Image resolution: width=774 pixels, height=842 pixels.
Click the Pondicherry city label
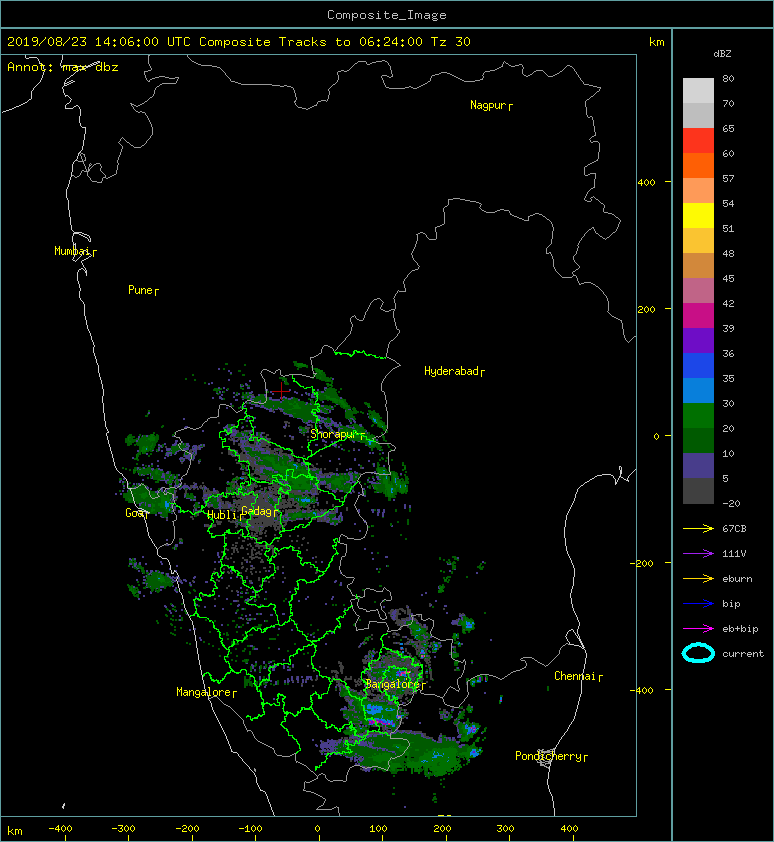(548, 756)
